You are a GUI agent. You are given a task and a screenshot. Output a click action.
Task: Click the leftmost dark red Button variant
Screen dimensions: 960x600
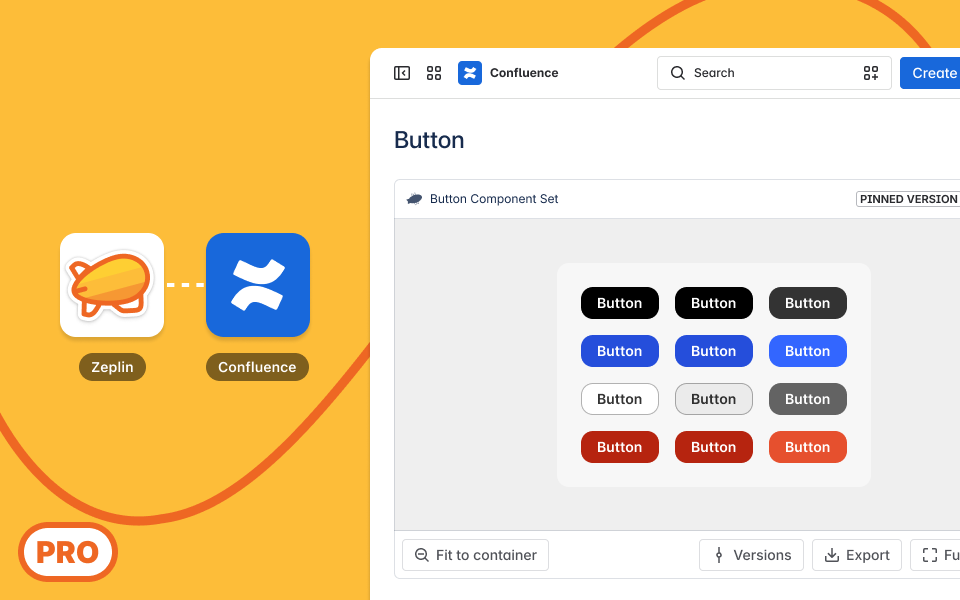[620, 447]
